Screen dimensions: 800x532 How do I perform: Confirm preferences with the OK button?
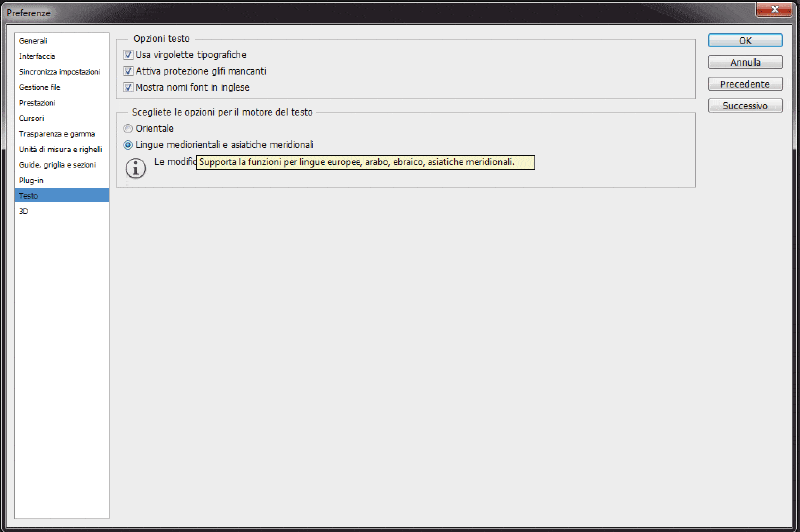745,41
